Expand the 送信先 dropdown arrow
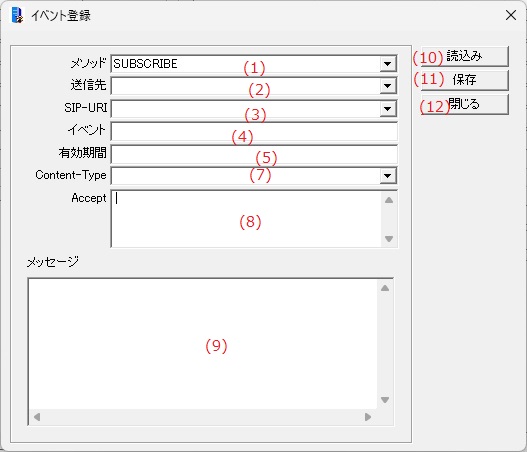527x452 pixels. [x=388, y=86]
